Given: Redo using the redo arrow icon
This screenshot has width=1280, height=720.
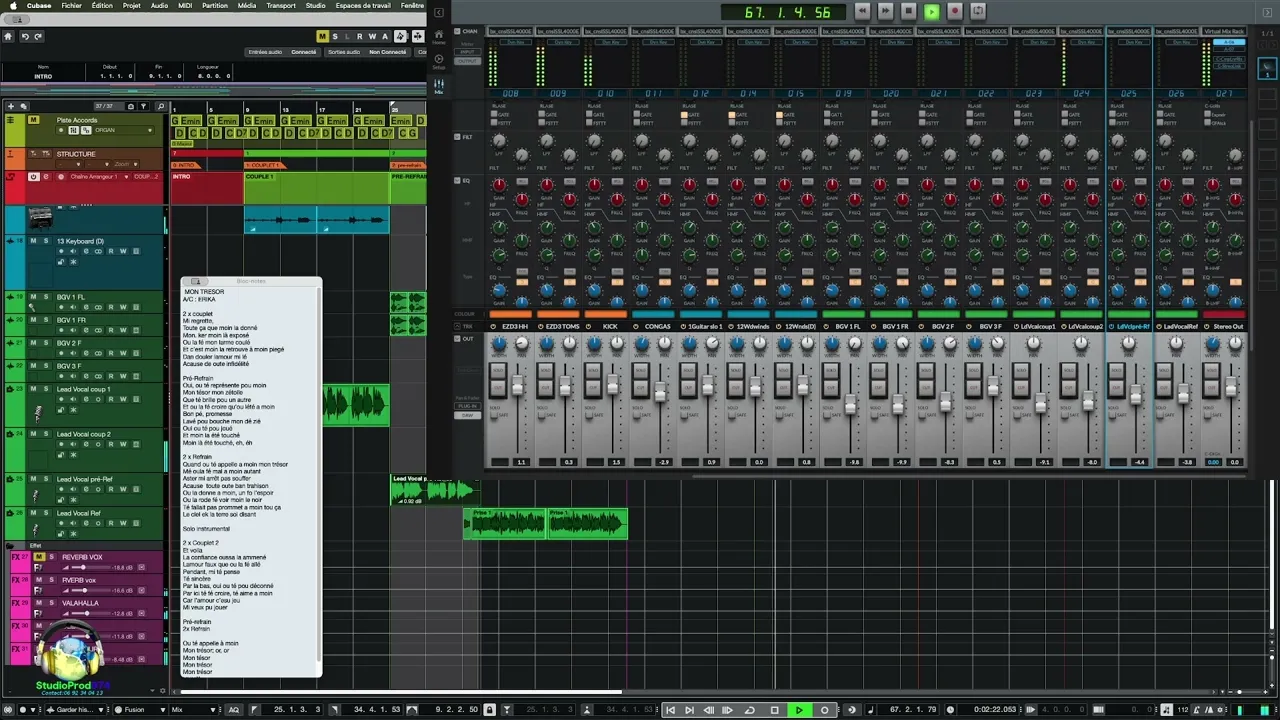Looking at the screenshot, I should (x=39, y=36).
